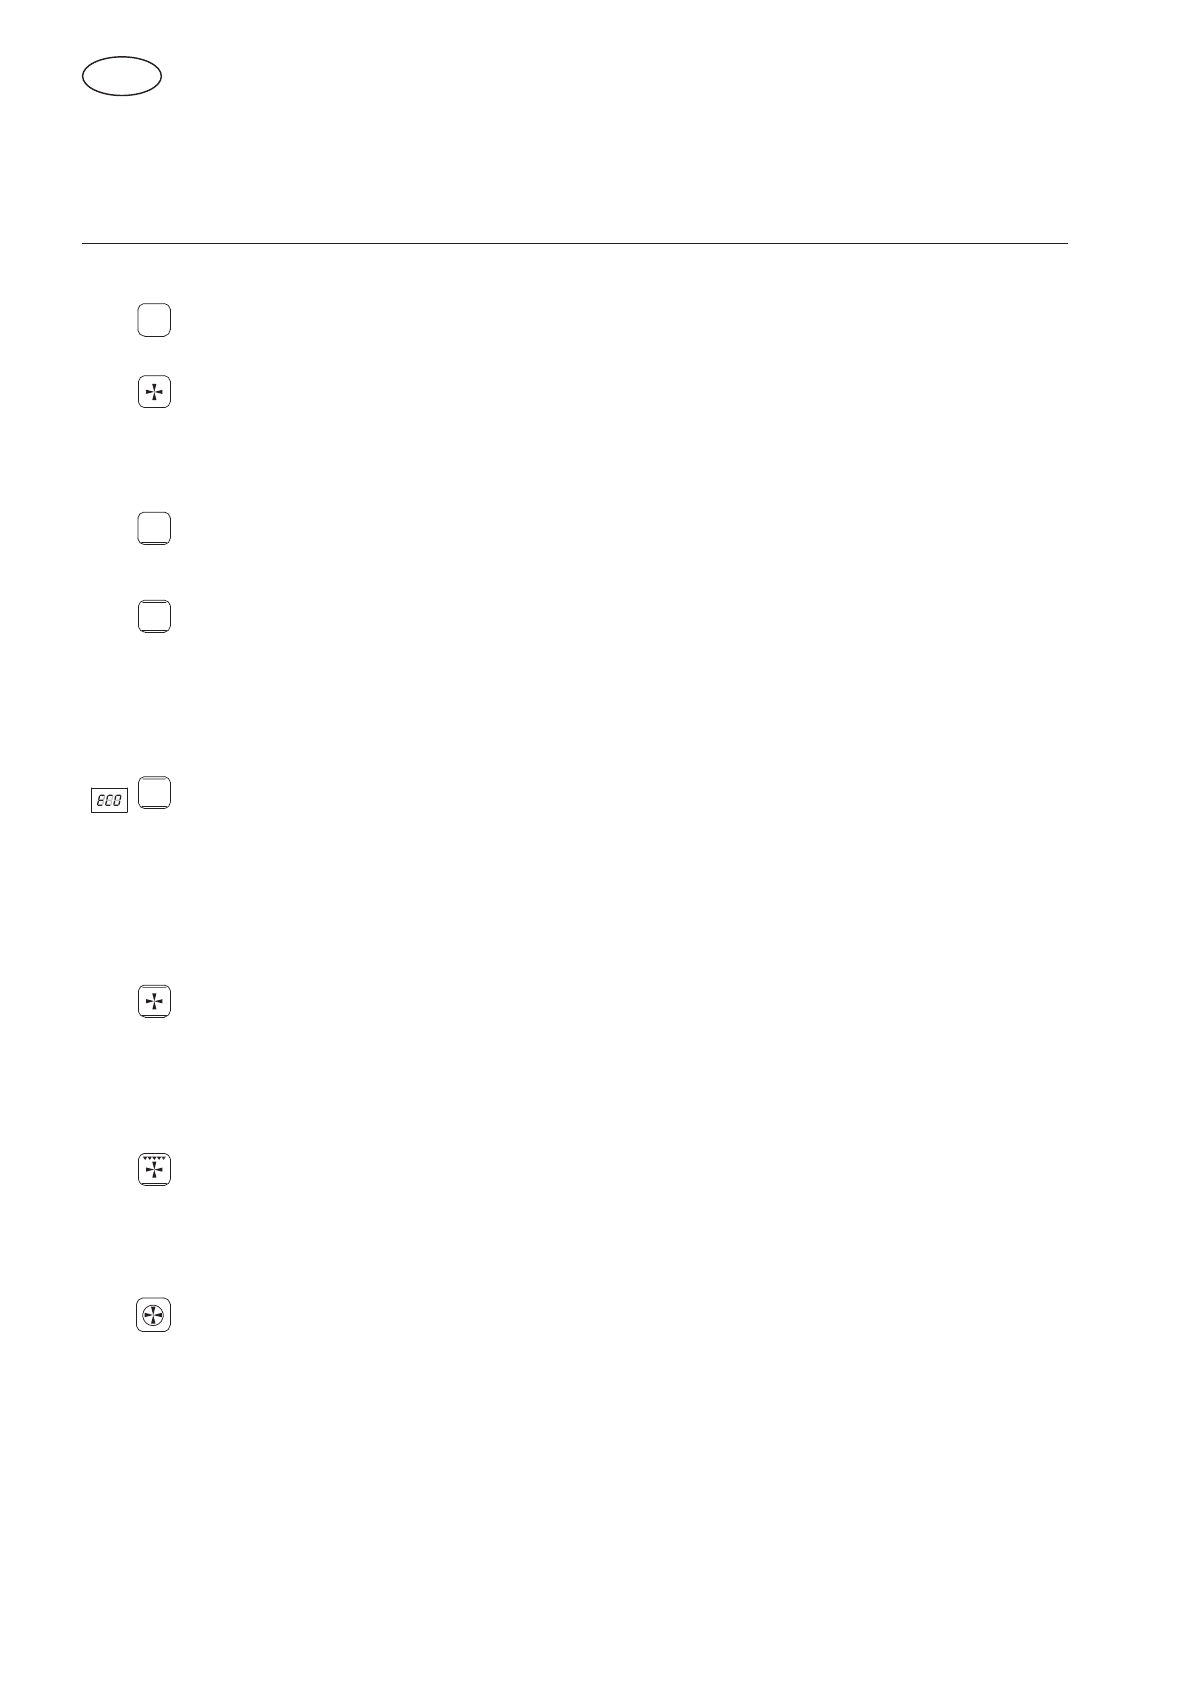The width and height of the screenshot is (1190, 1684).
Task: Click the horizontal divider line under header
Action: point(575,243)
